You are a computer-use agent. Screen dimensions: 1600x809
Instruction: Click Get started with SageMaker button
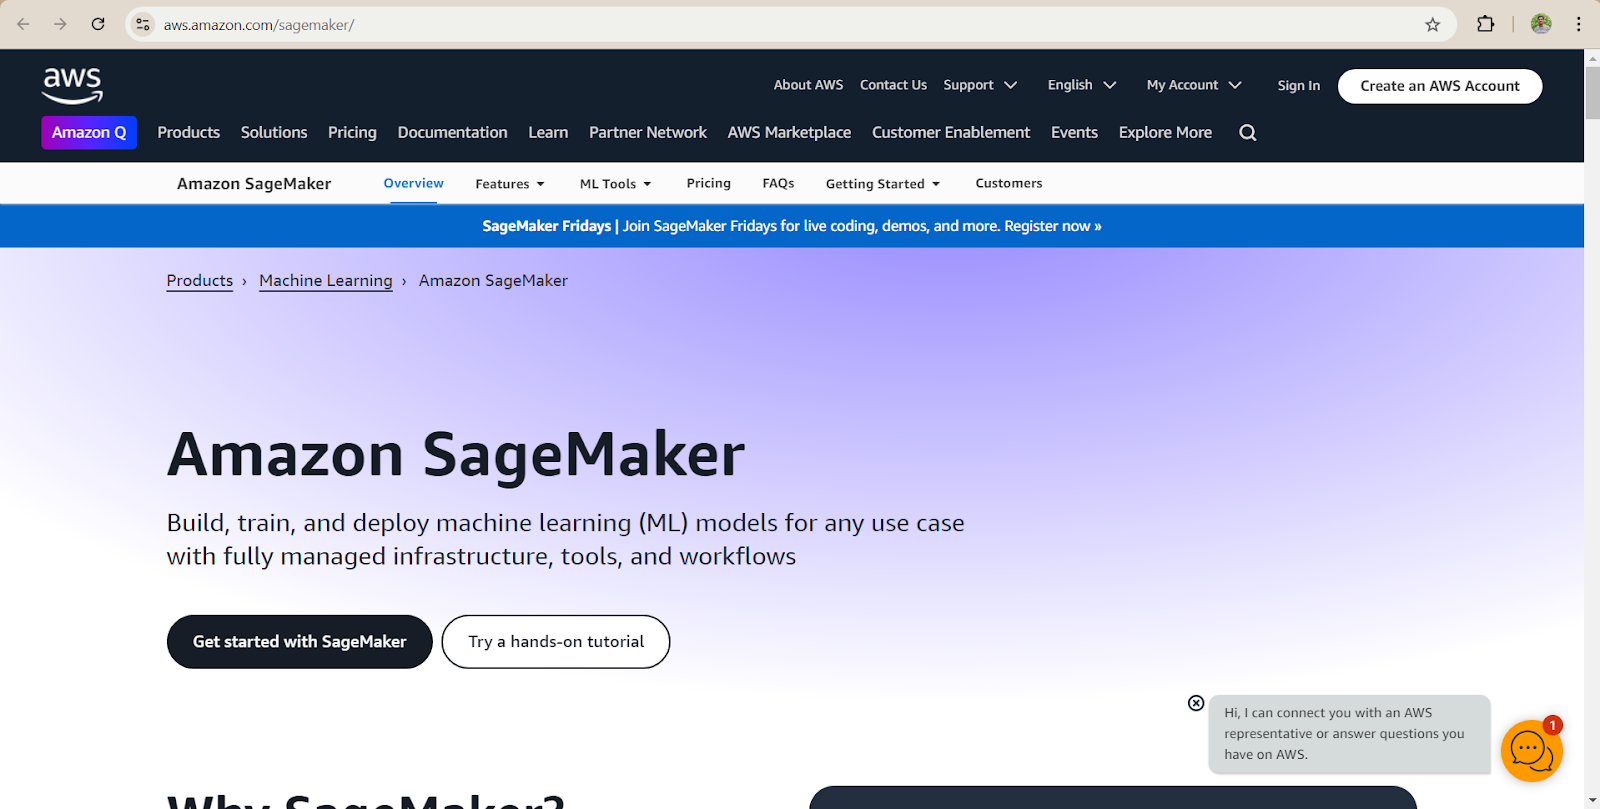pos(299,642)
